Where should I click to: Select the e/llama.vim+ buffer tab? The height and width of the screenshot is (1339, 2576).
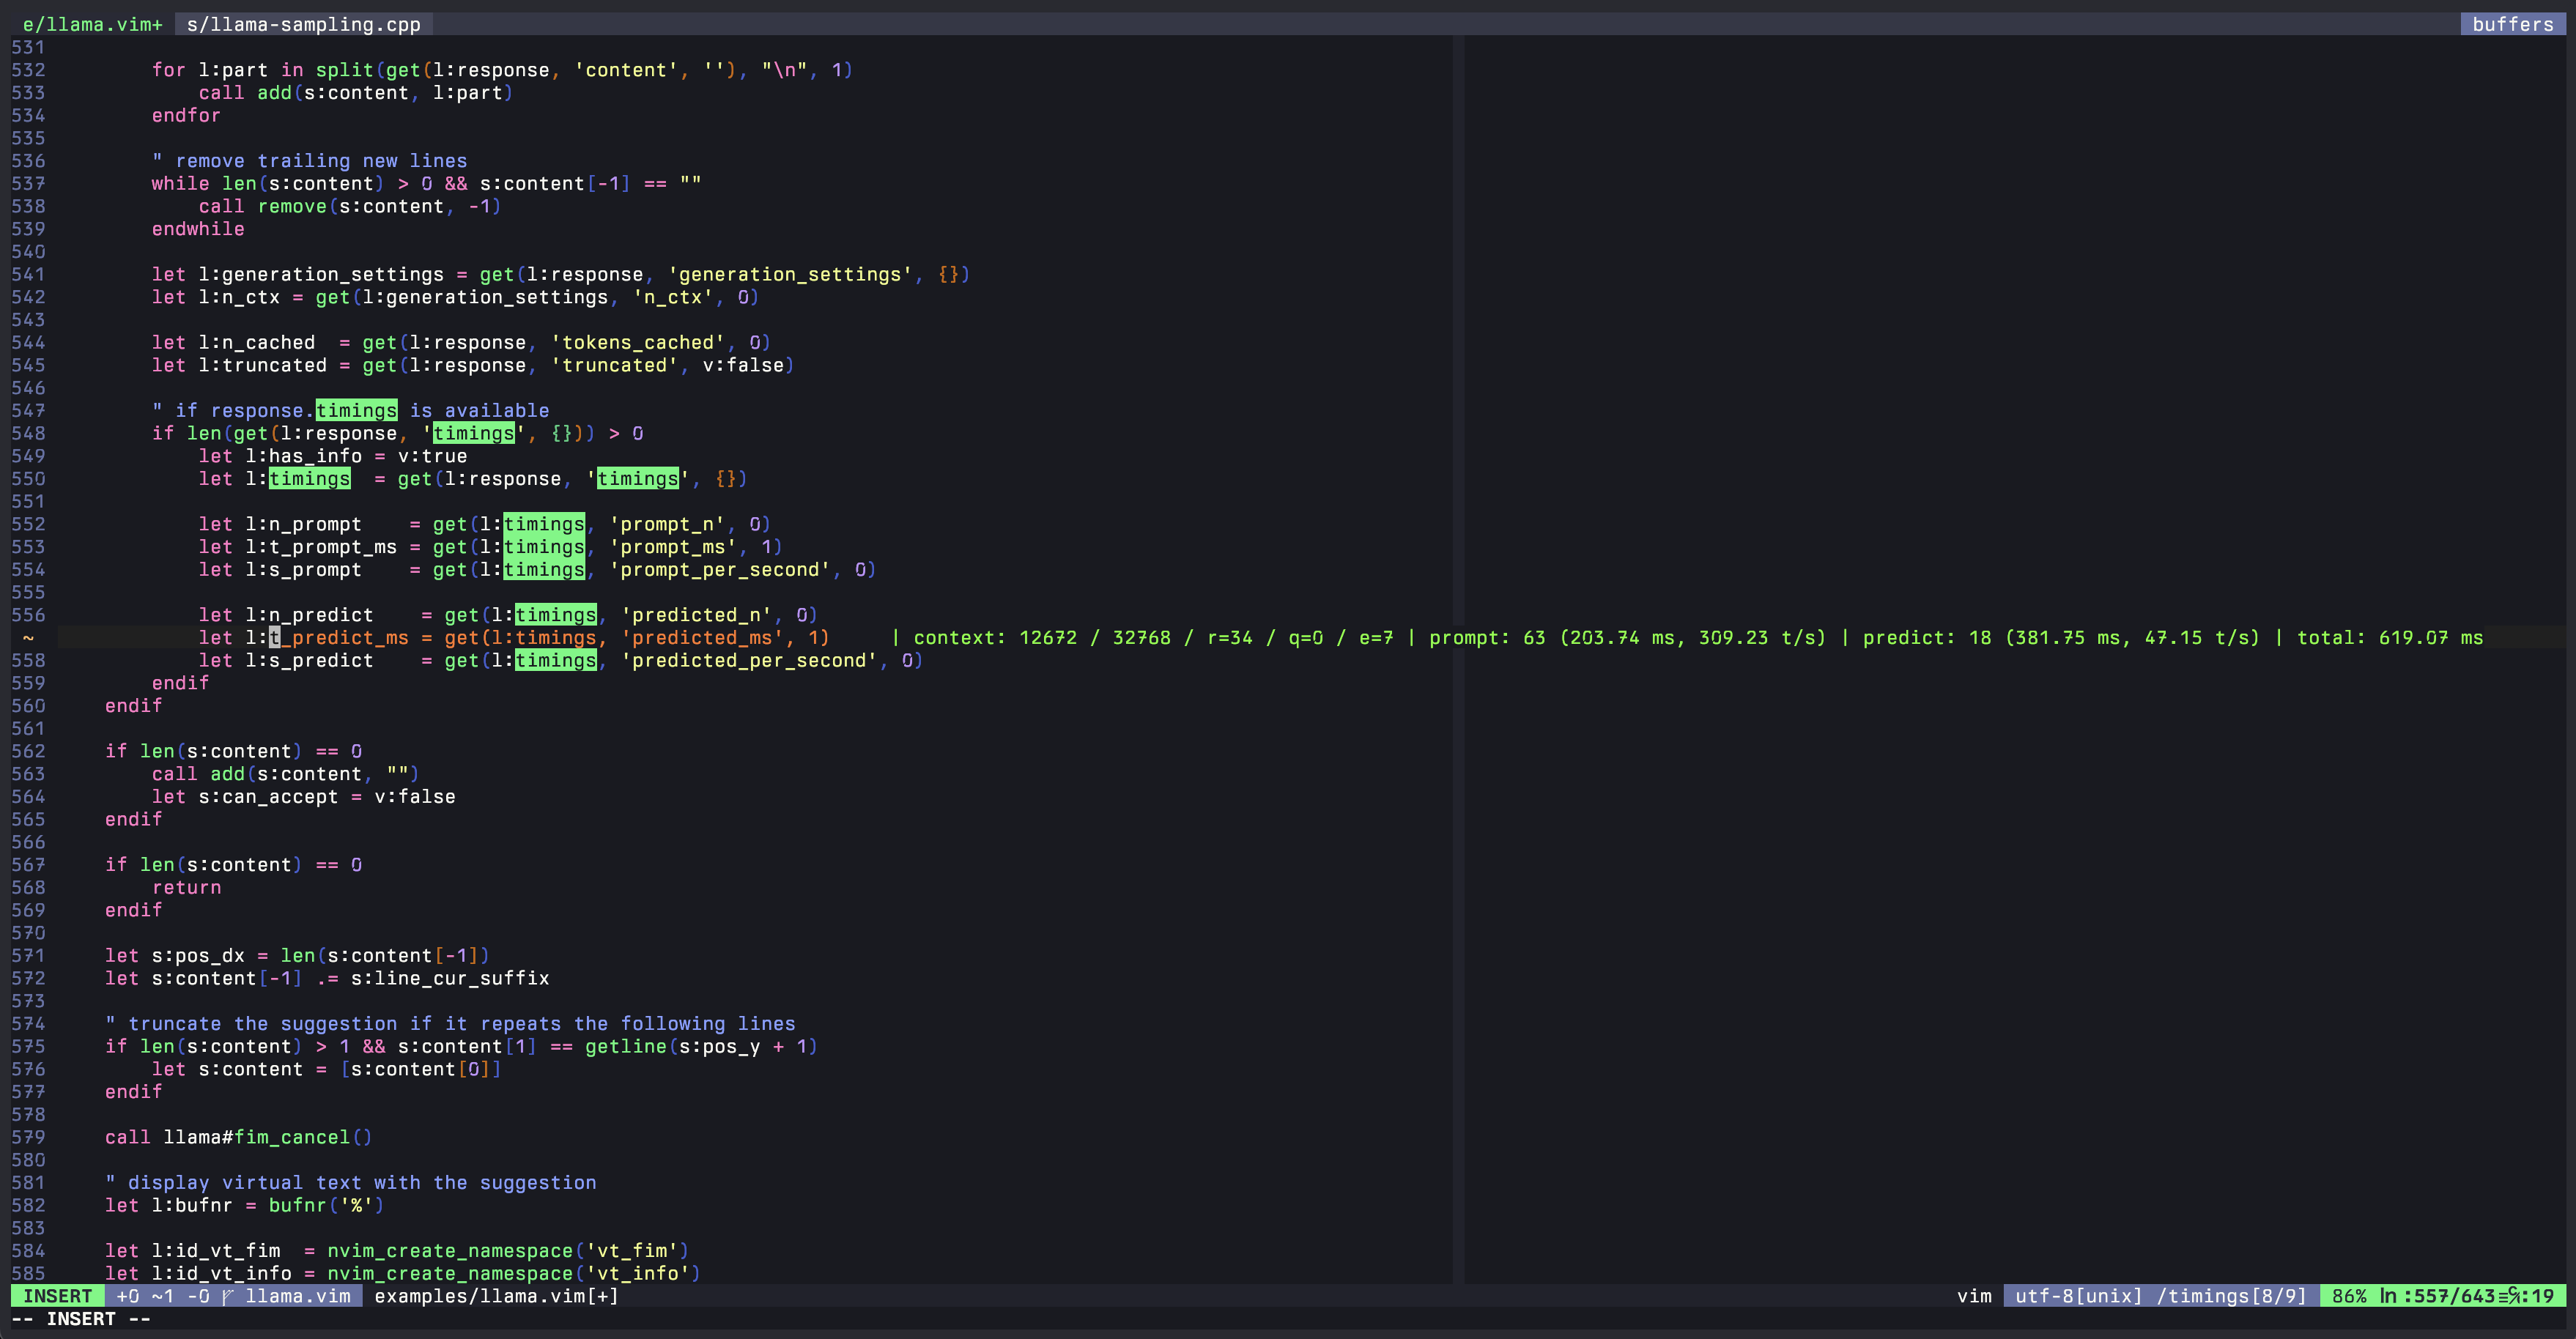click(92, 24)
